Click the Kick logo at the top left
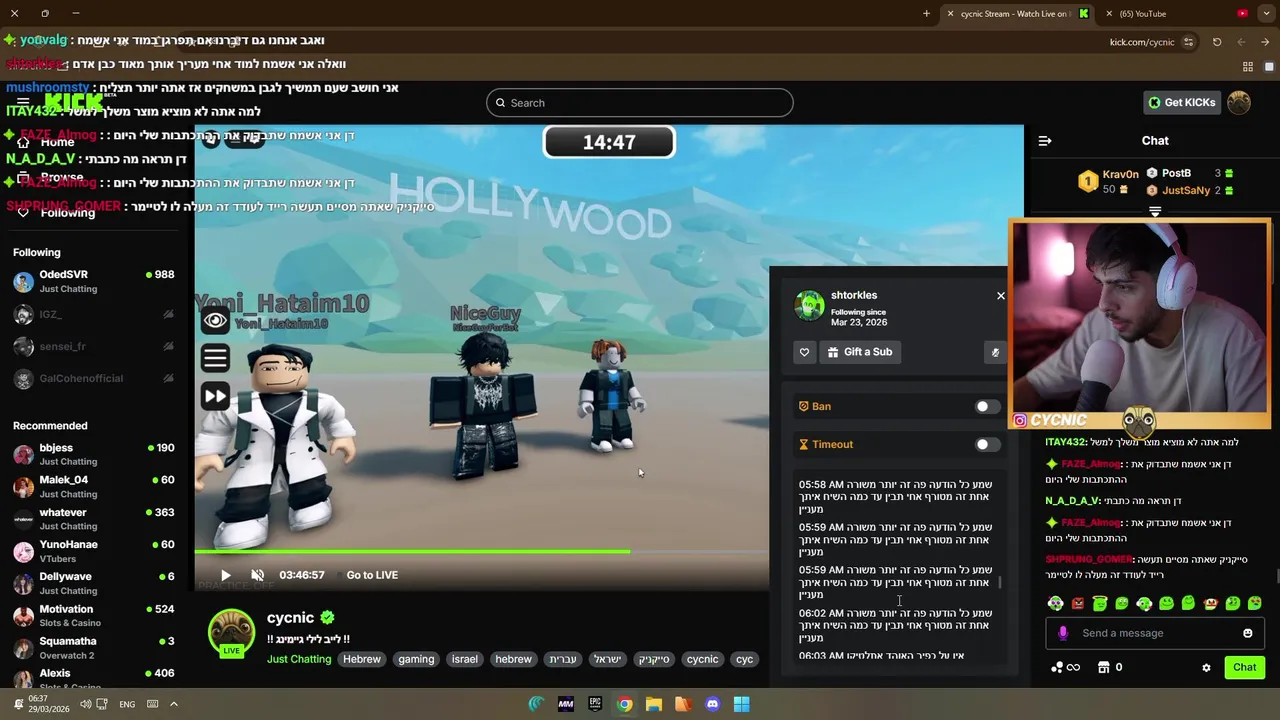 pyautogui.click(x=75, y=101)
